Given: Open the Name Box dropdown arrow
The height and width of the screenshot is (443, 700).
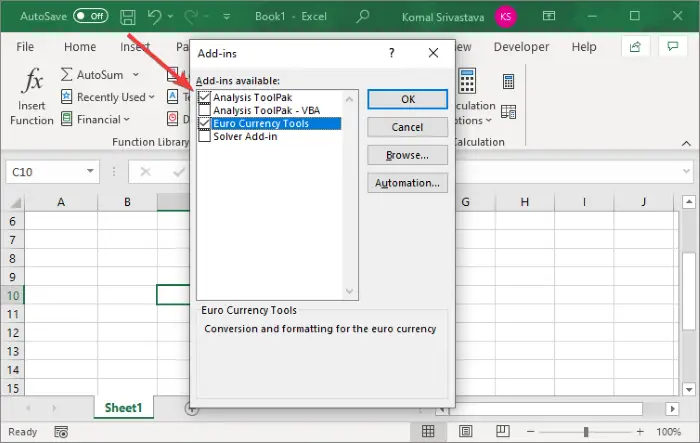Looking at the screenshot, I should point(90,171).
